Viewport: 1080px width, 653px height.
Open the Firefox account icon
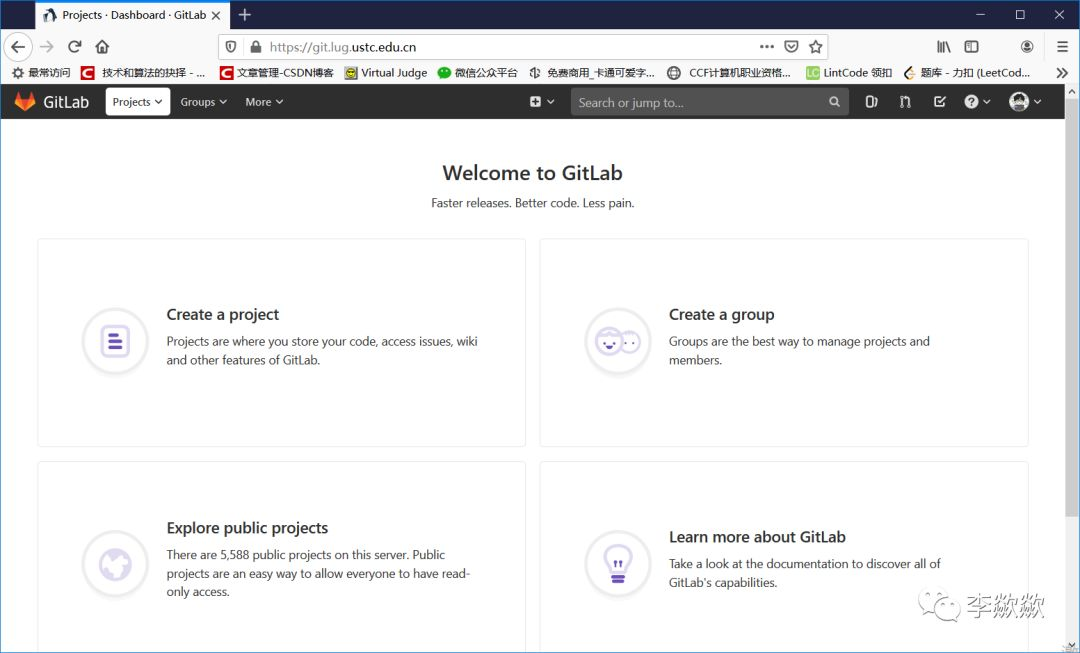1026,47
